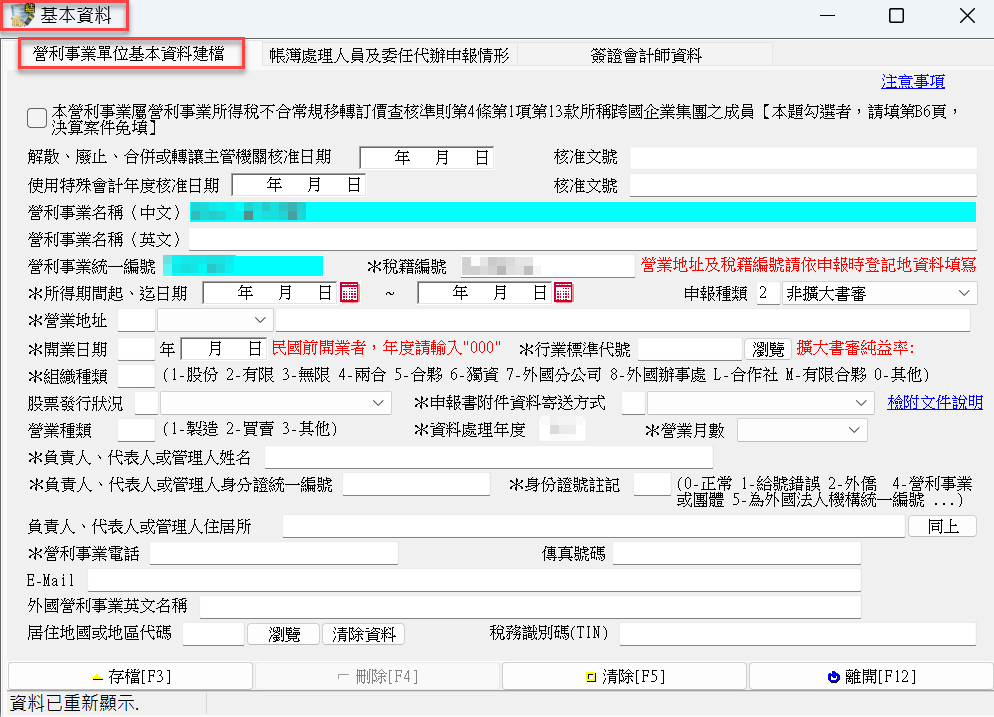Click the 股票發行狀況 code box
The width and height of the screenshot is (994, 717).
click(x=146, y=403)
